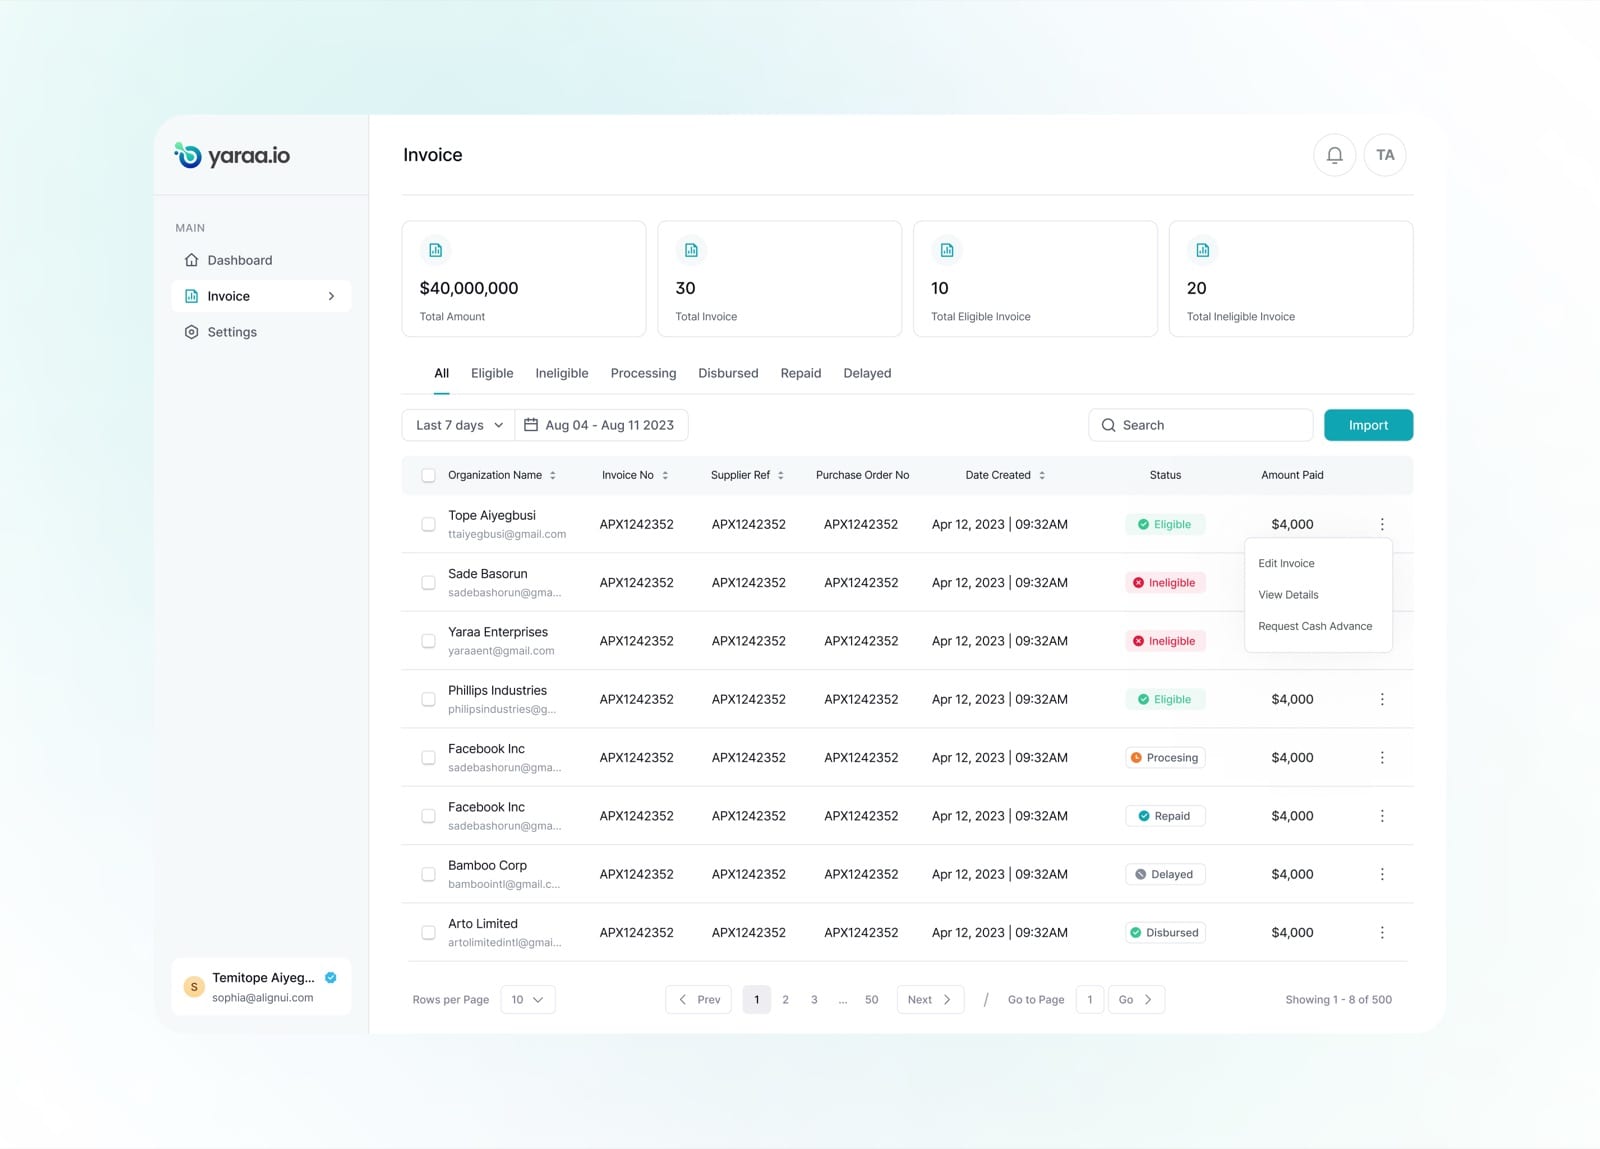Sort by Invoice No arrows
The image size is (1600, 1149).
[665, 475]
